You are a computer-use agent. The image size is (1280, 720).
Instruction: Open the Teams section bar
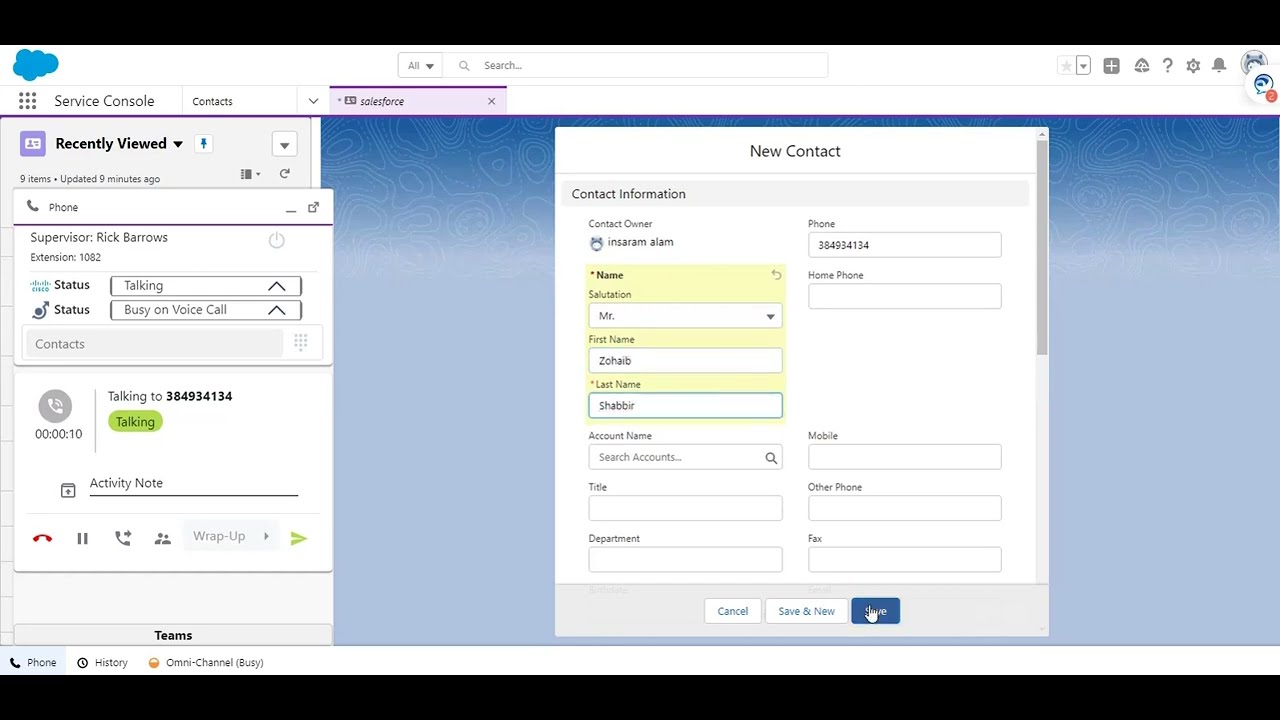[173, 635]
